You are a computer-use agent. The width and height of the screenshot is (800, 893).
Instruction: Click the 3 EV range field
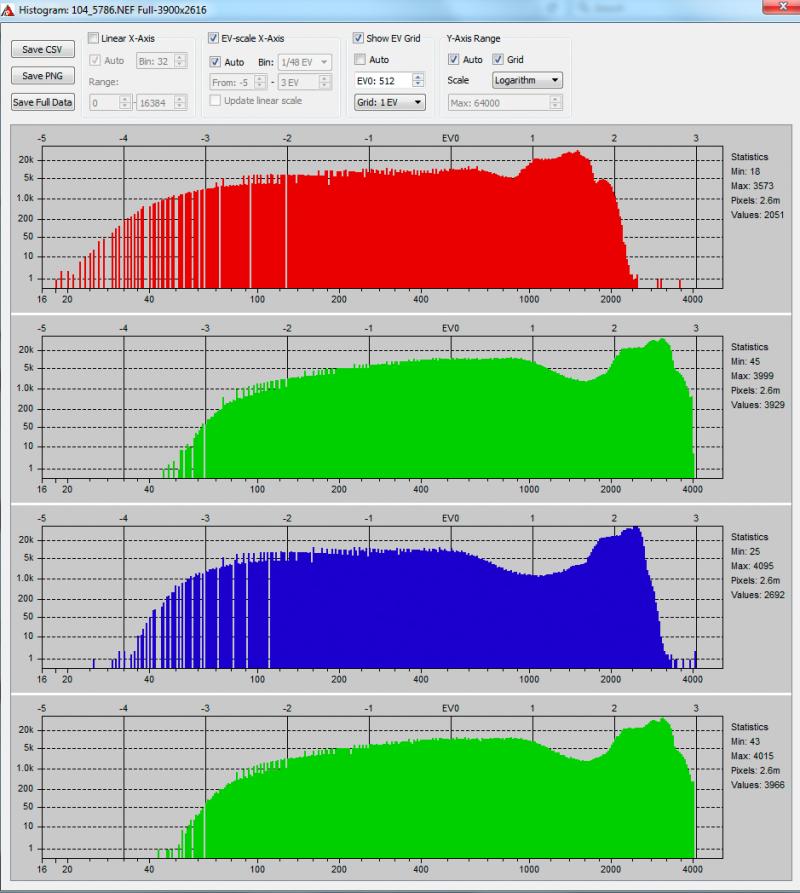(298, 83)
